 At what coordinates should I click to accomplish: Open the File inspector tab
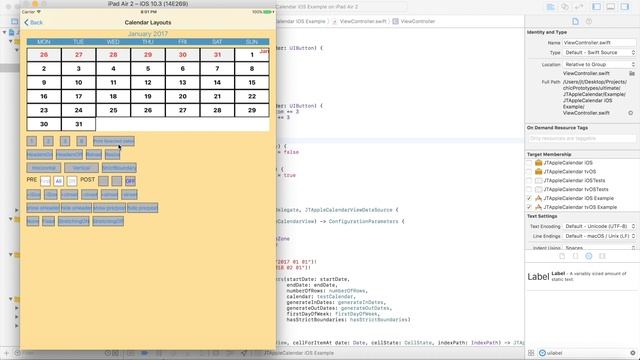pyautogui.click(x=576, y=22)
